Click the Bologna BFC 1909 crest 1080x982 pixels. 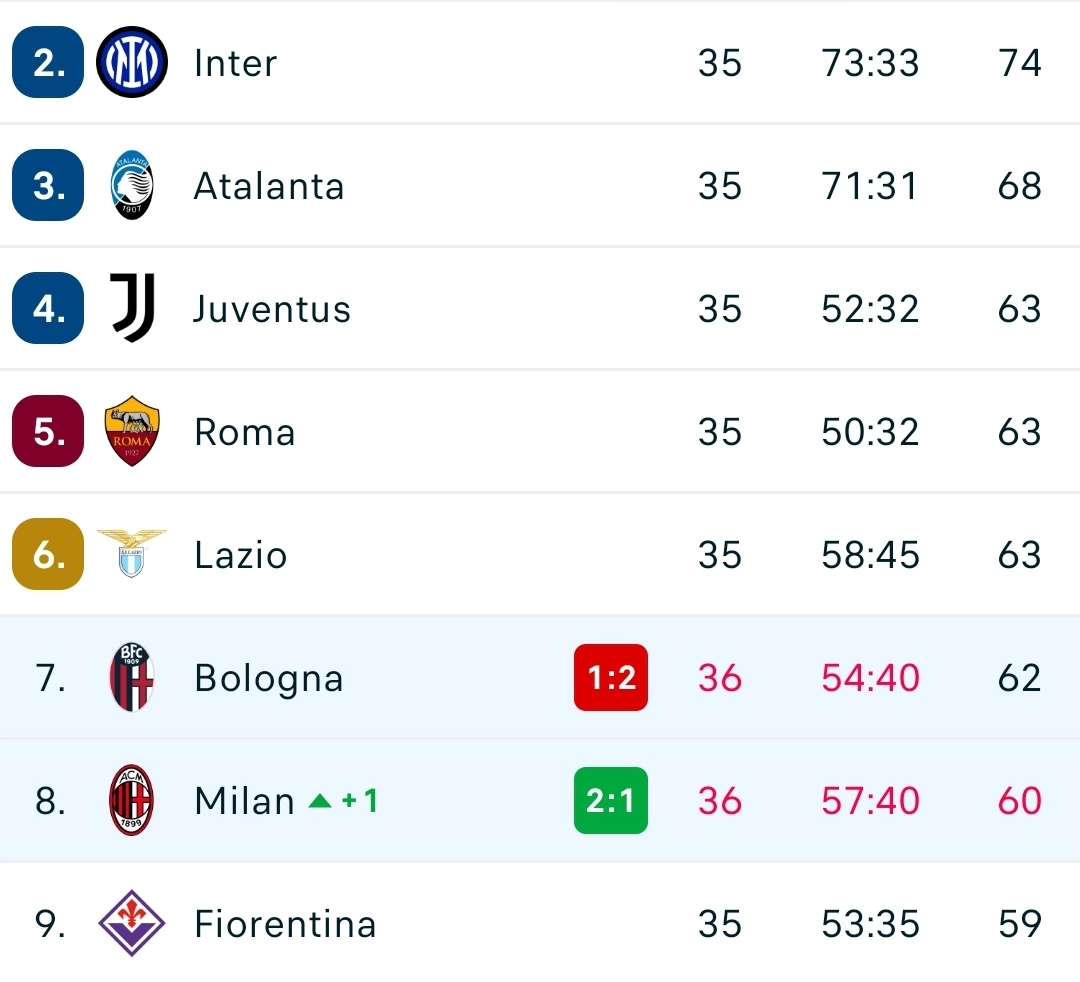coord(131,677)
